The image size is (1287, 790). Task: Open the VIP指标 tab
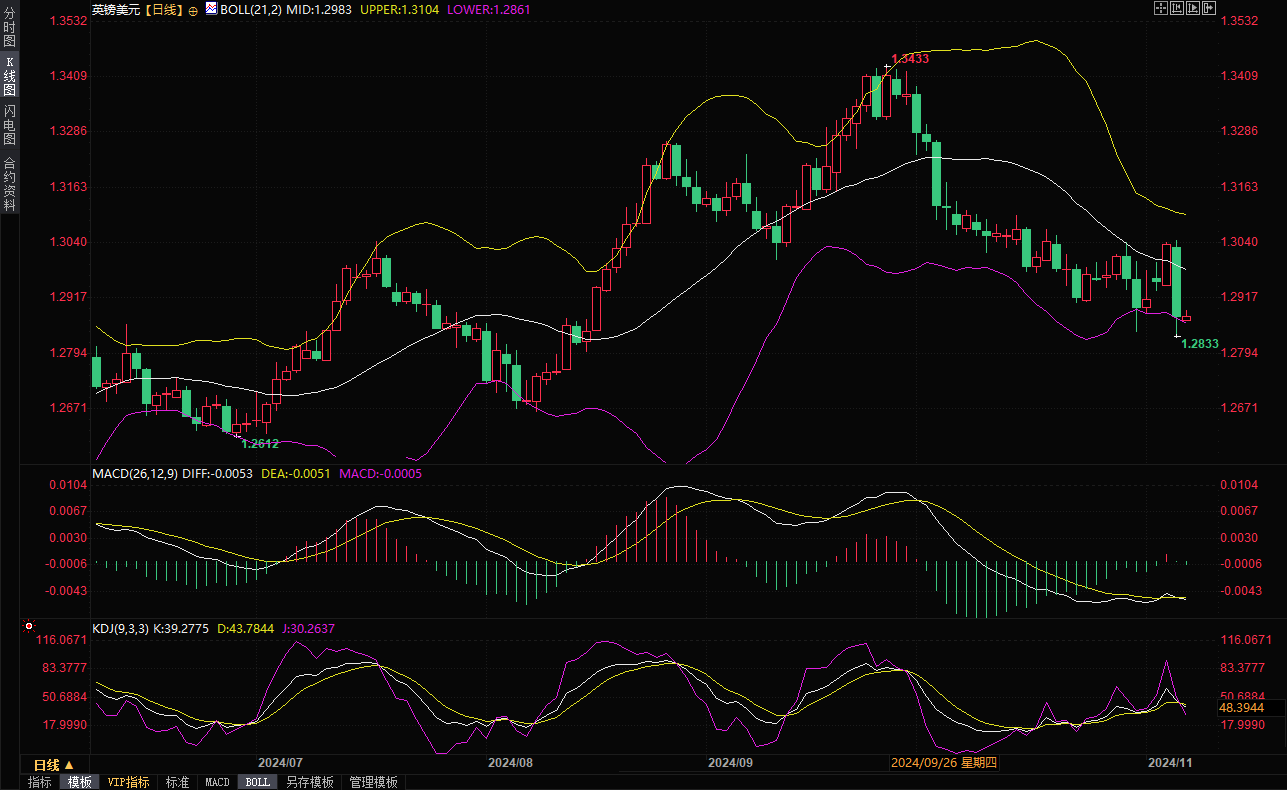click(128, 782)
